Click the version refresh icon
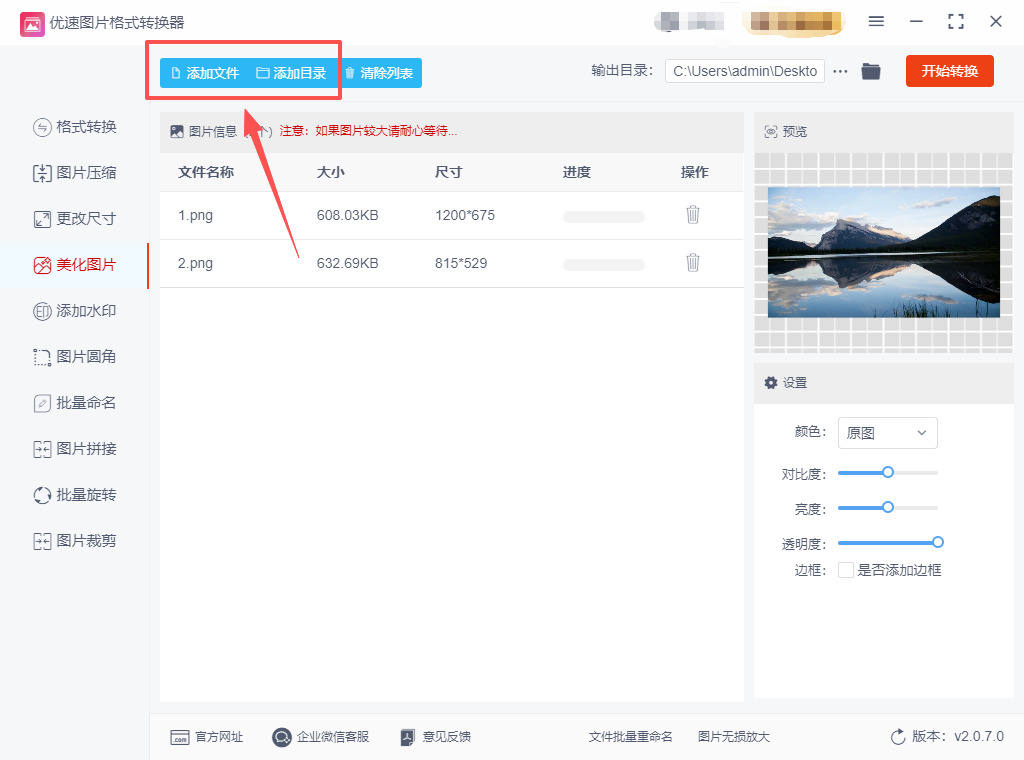This screenshot has width=1024, height=760. (898, 737)
